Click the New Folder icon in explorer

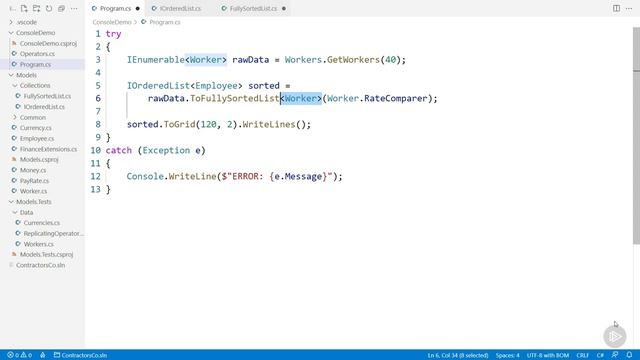tap(36, 8)
